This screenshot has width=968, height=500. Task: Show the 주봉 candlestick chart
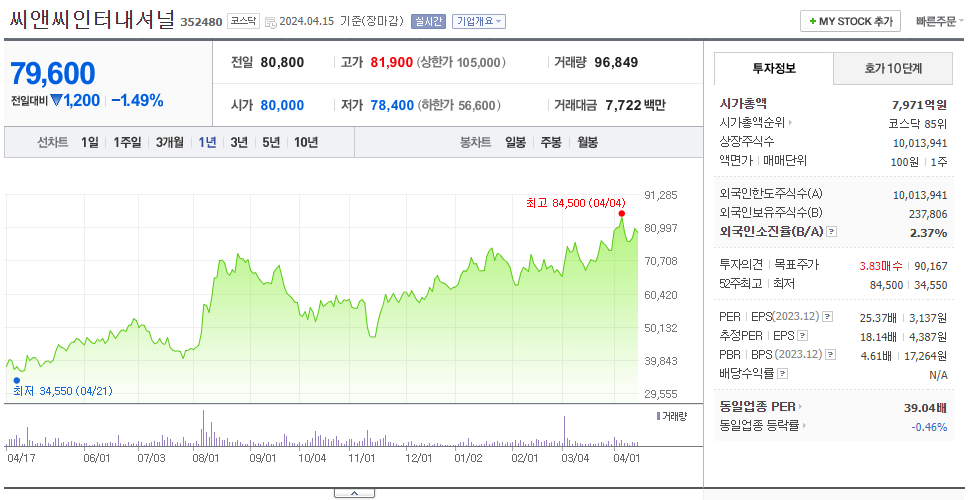pos(551,143)
